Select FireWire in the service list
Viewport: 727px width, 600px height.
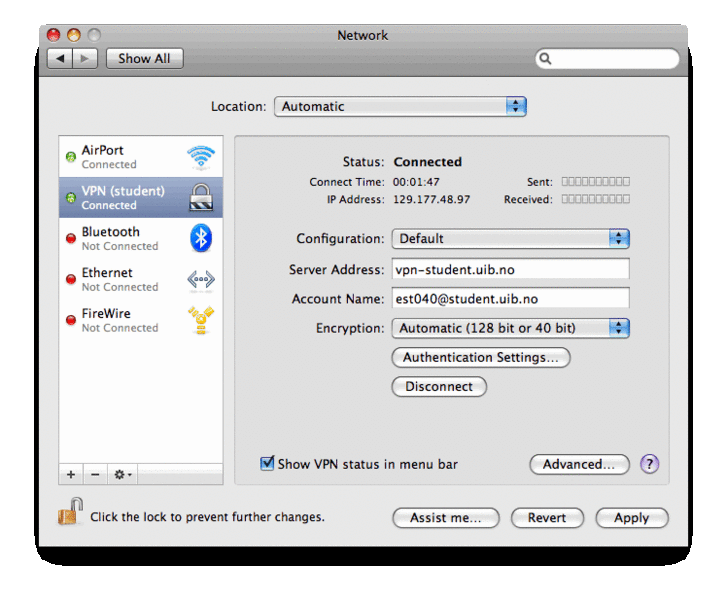point(140,320)
